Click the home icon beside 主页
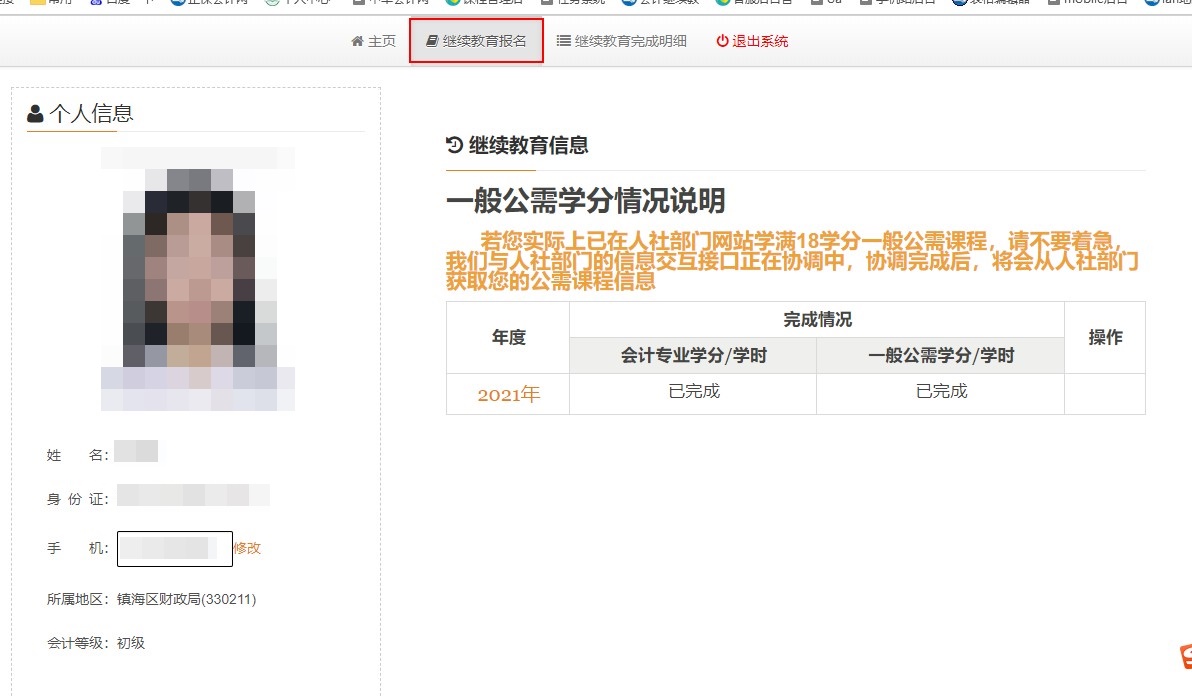The height and width of the screenshot is (697, 1192). [357, 42]
